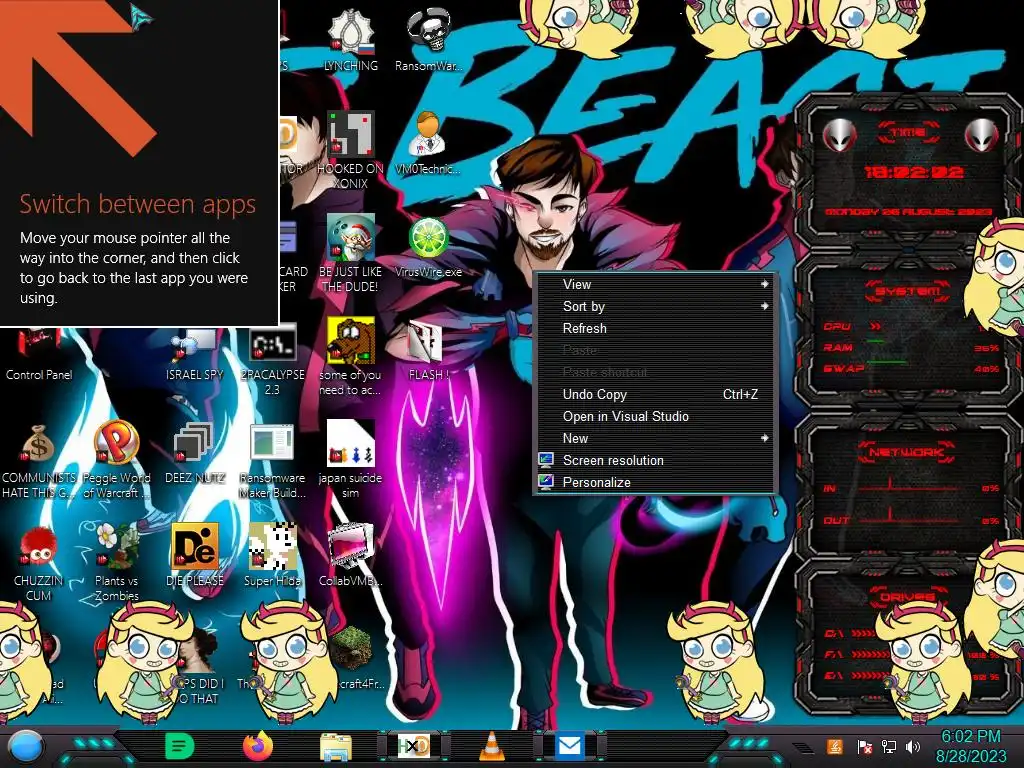1024x768 pixels.
Task: Open Firefox from the taskbar
Action: tap(258, 746)
